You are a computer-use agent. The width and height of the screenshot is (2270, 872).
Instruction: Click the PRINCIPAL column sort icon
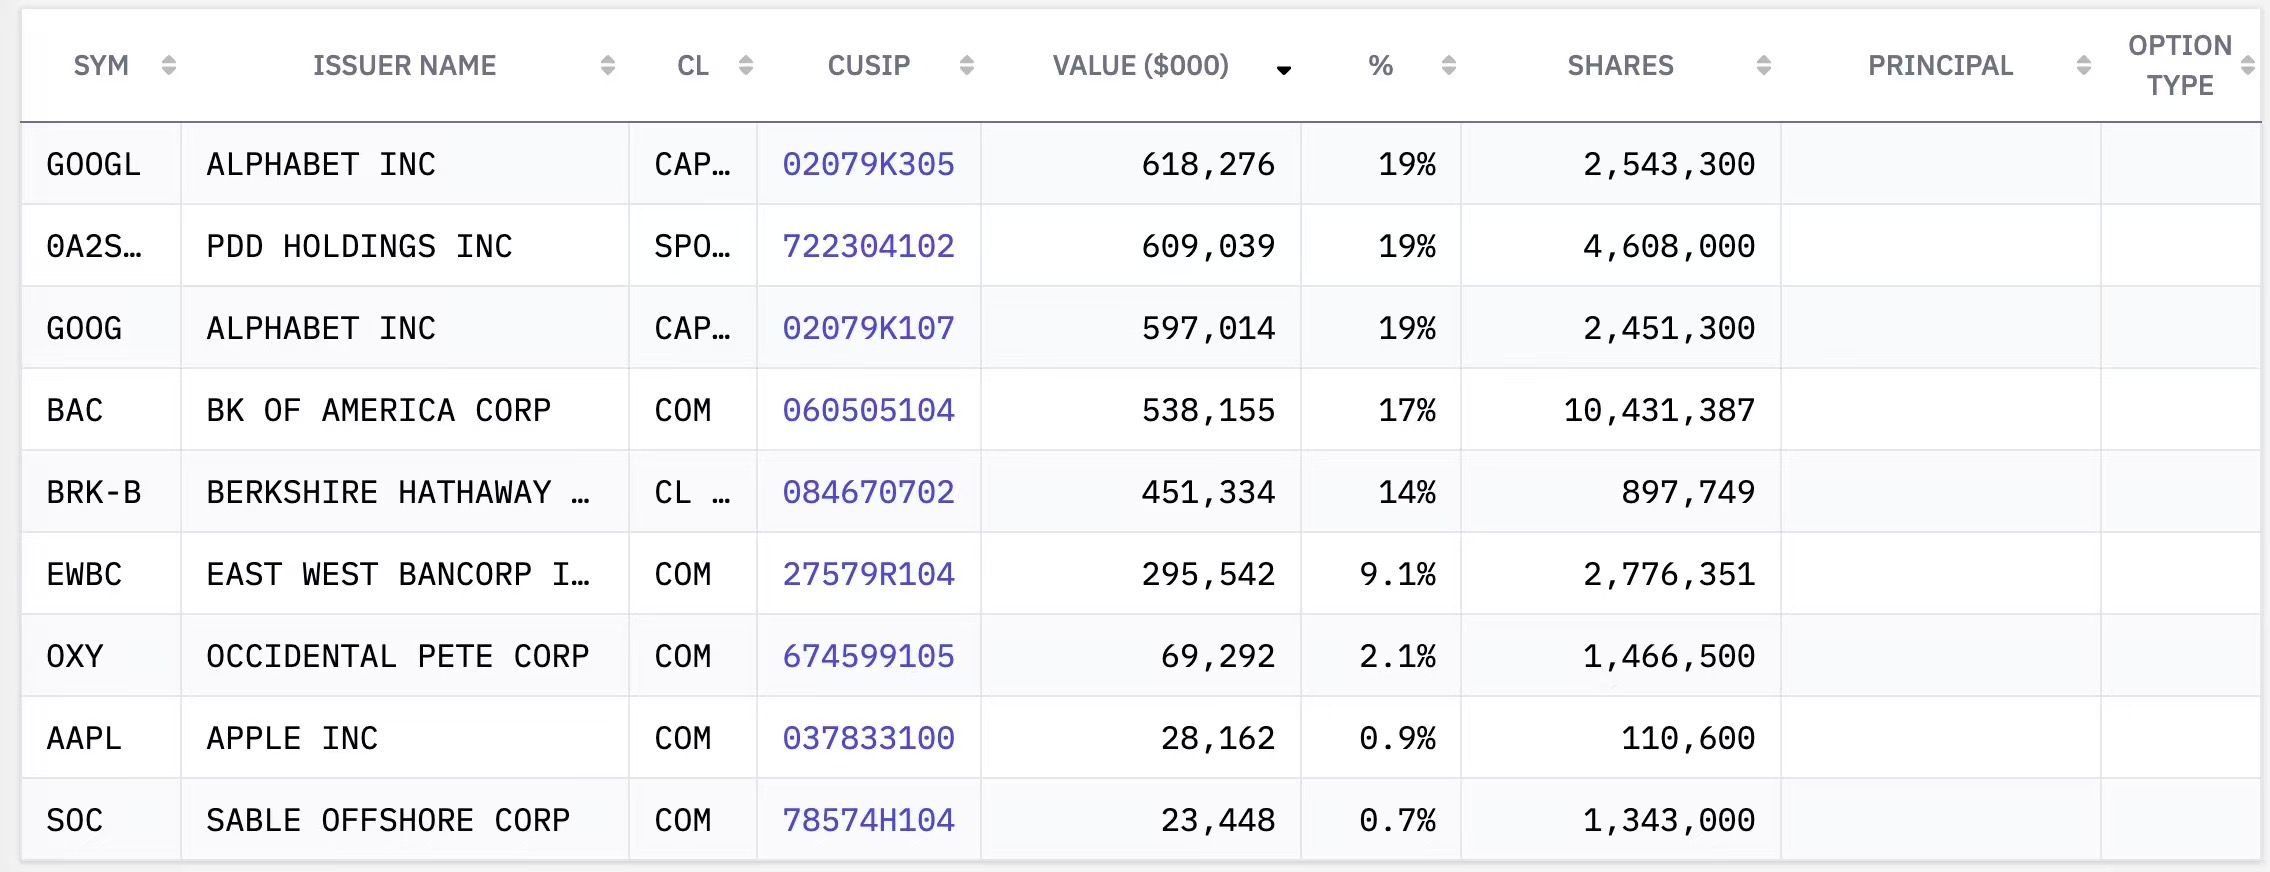pyautogui.click(x=2083, y=66)
